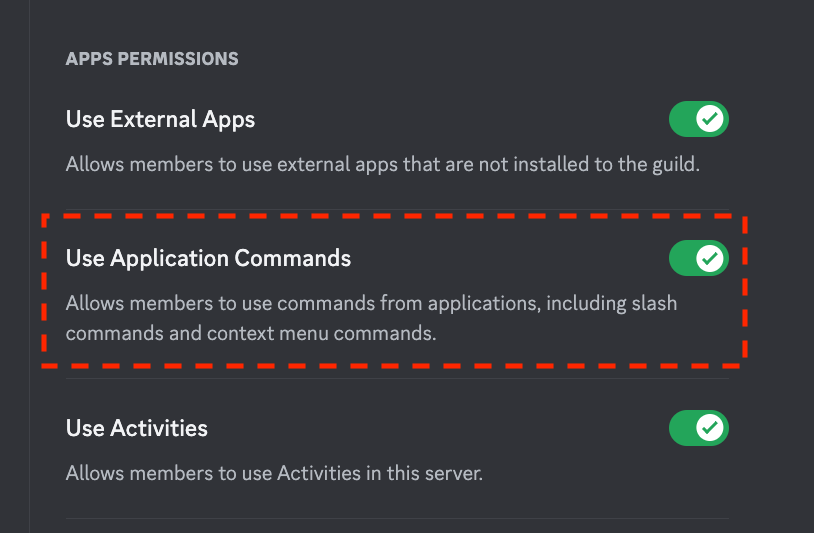Click the word guild in description
Viewport: 814px width, 533px height.
(676, 165)
